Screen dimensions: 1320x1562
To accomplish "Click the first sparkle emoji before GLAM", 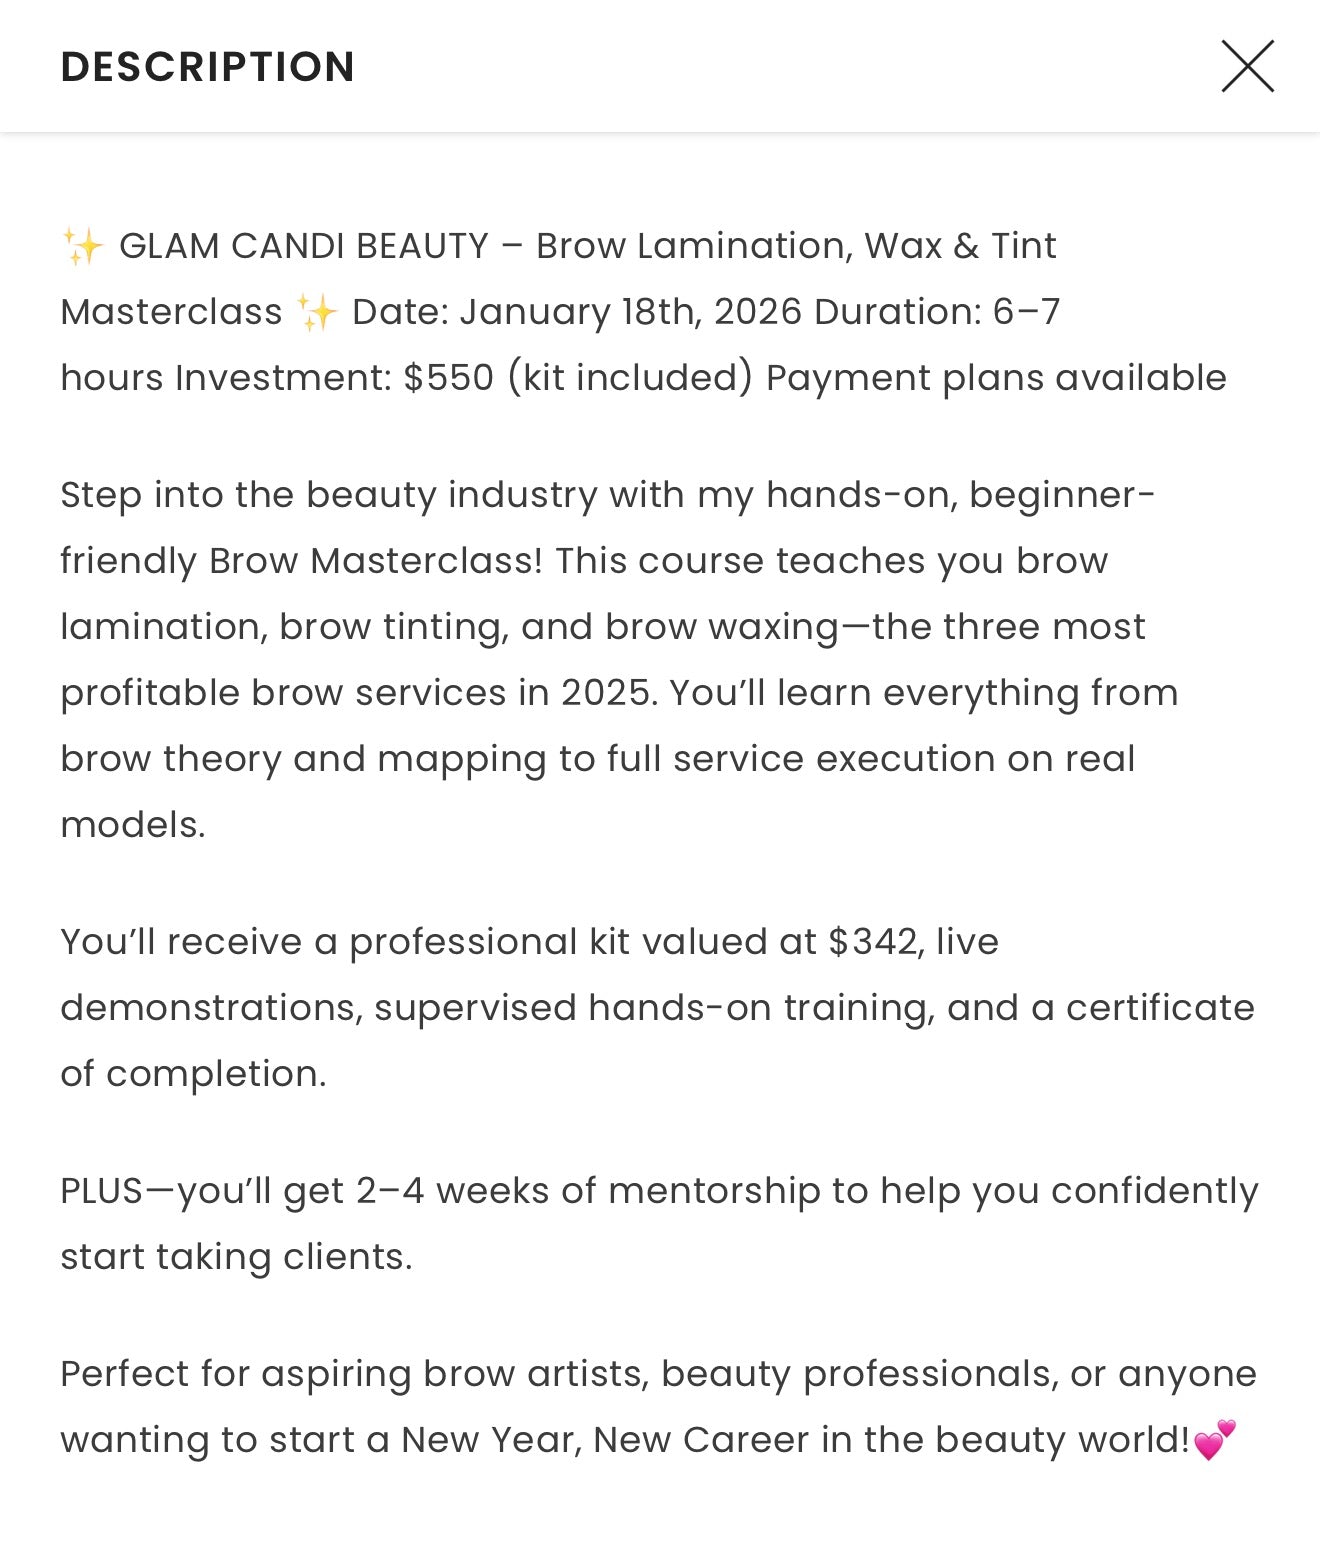I will 83,246.
